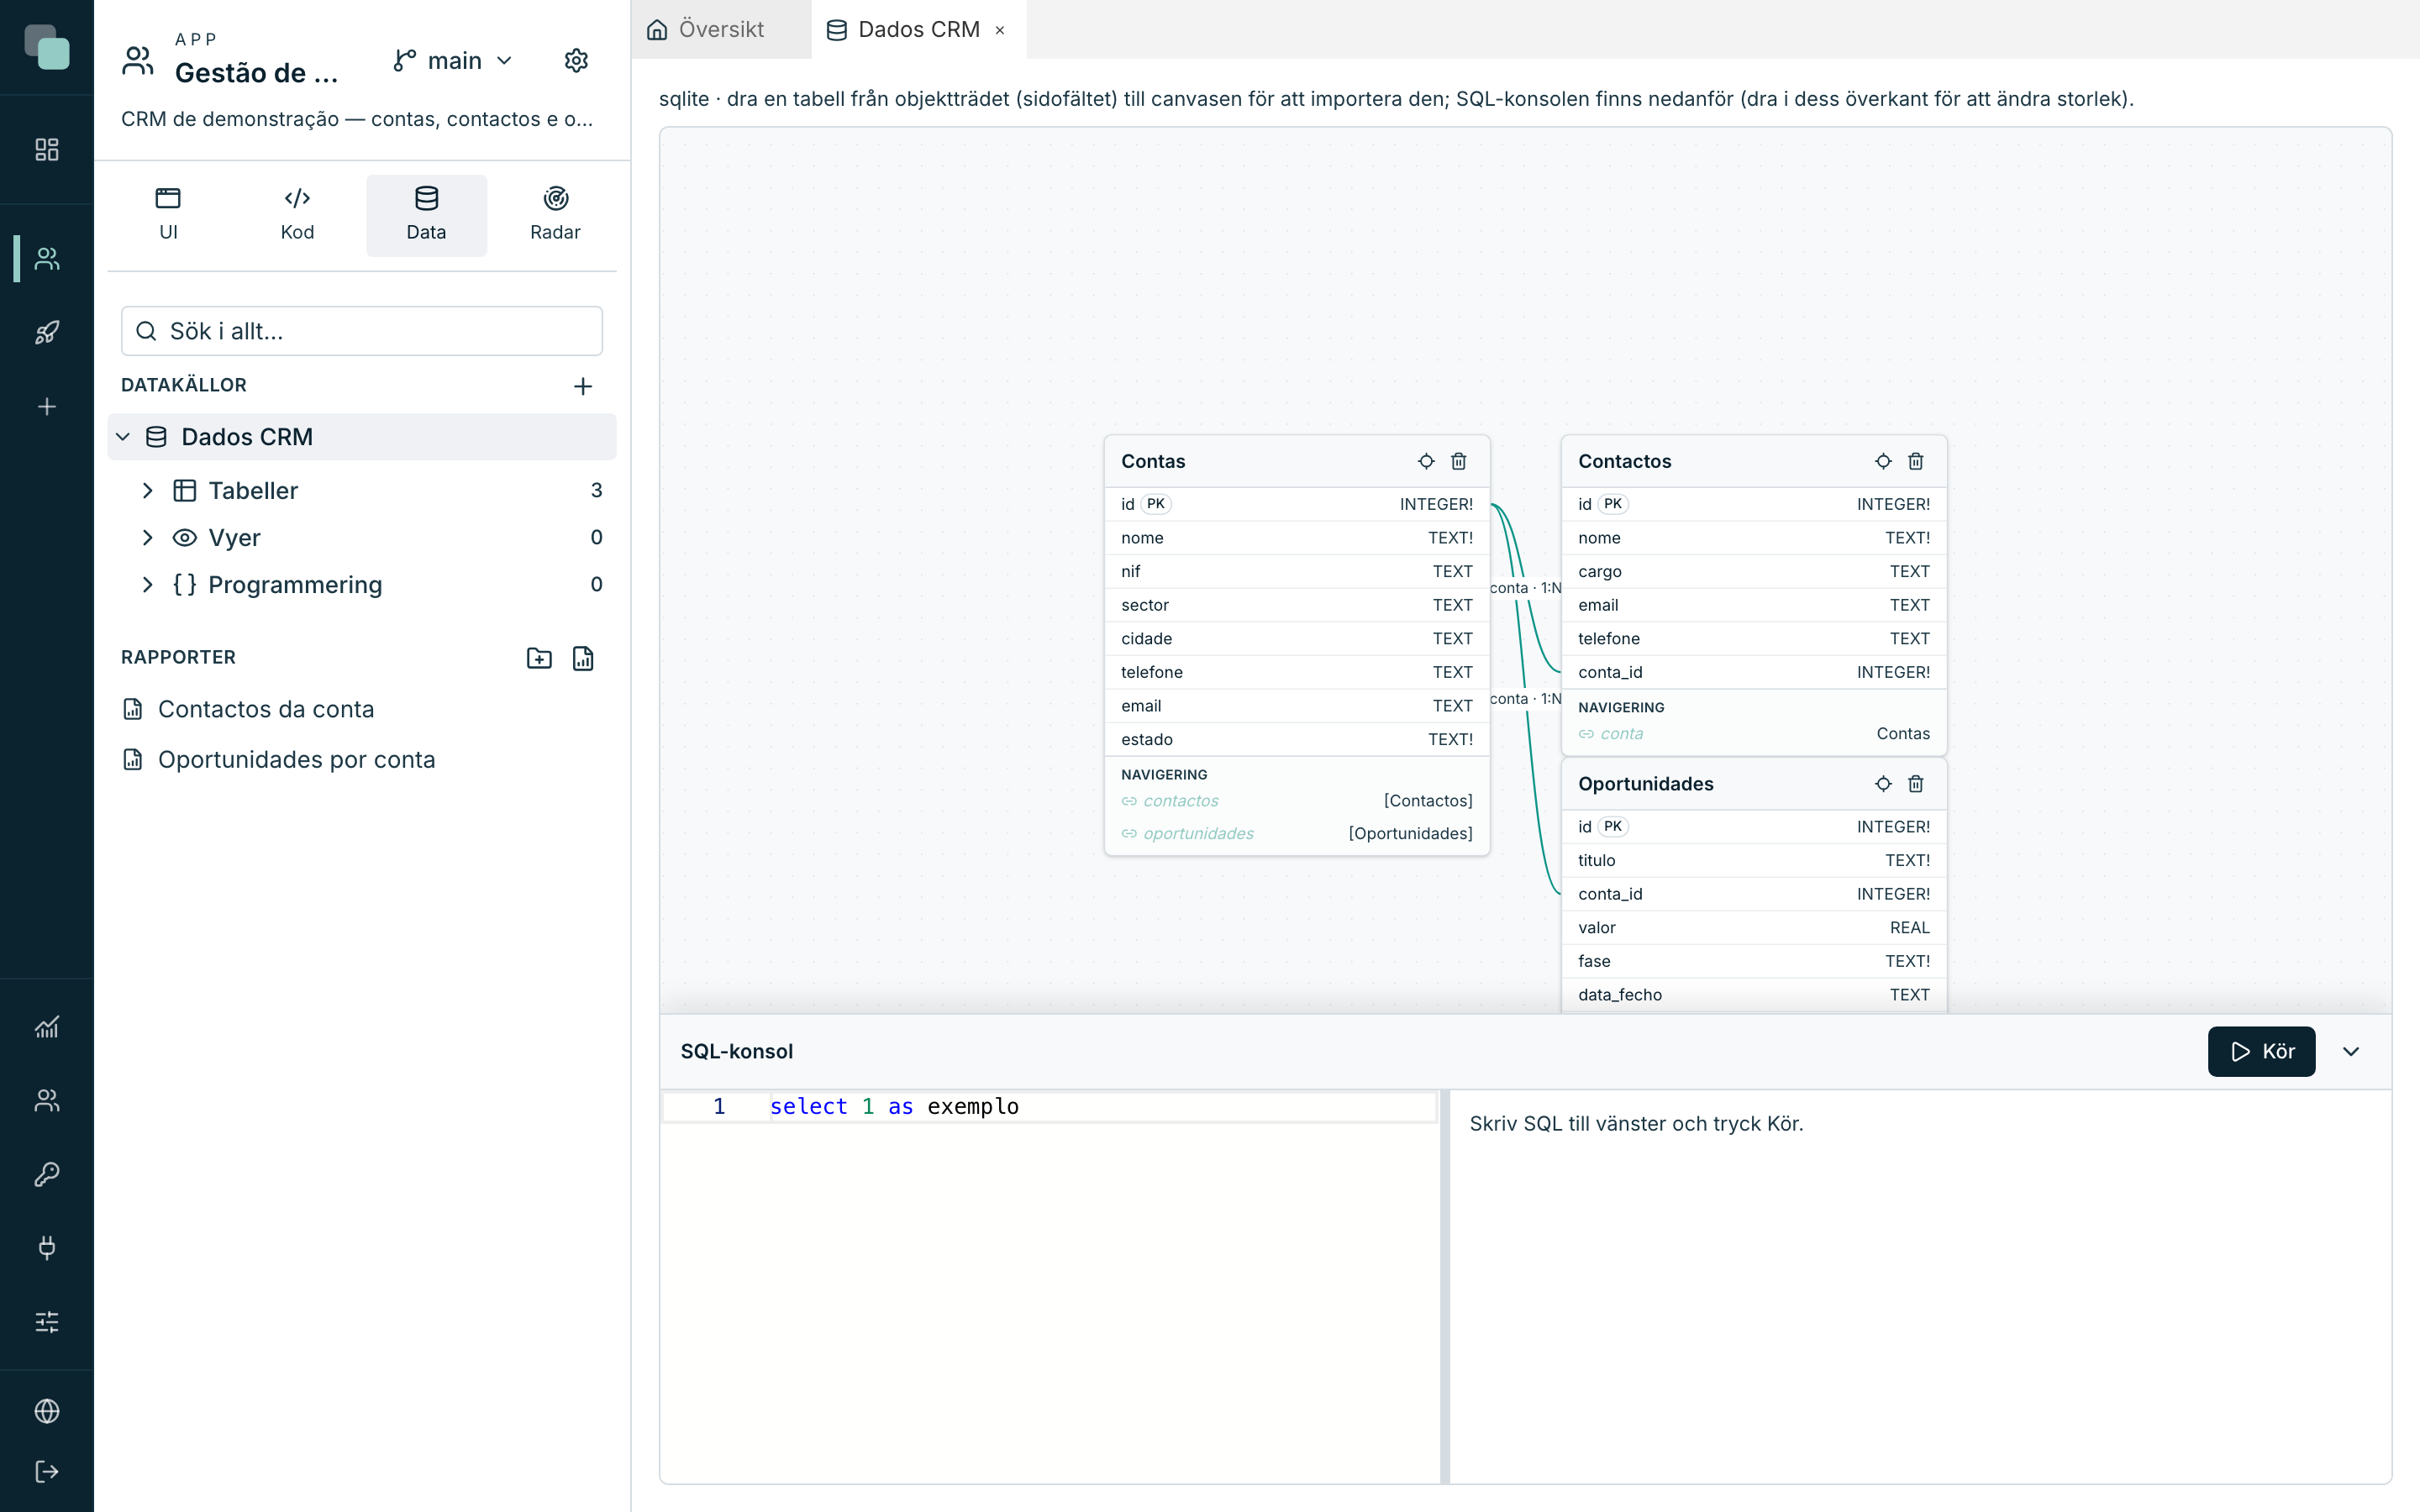Select the nif column in Contas

pyautogui.click(x=1297, y=572)
